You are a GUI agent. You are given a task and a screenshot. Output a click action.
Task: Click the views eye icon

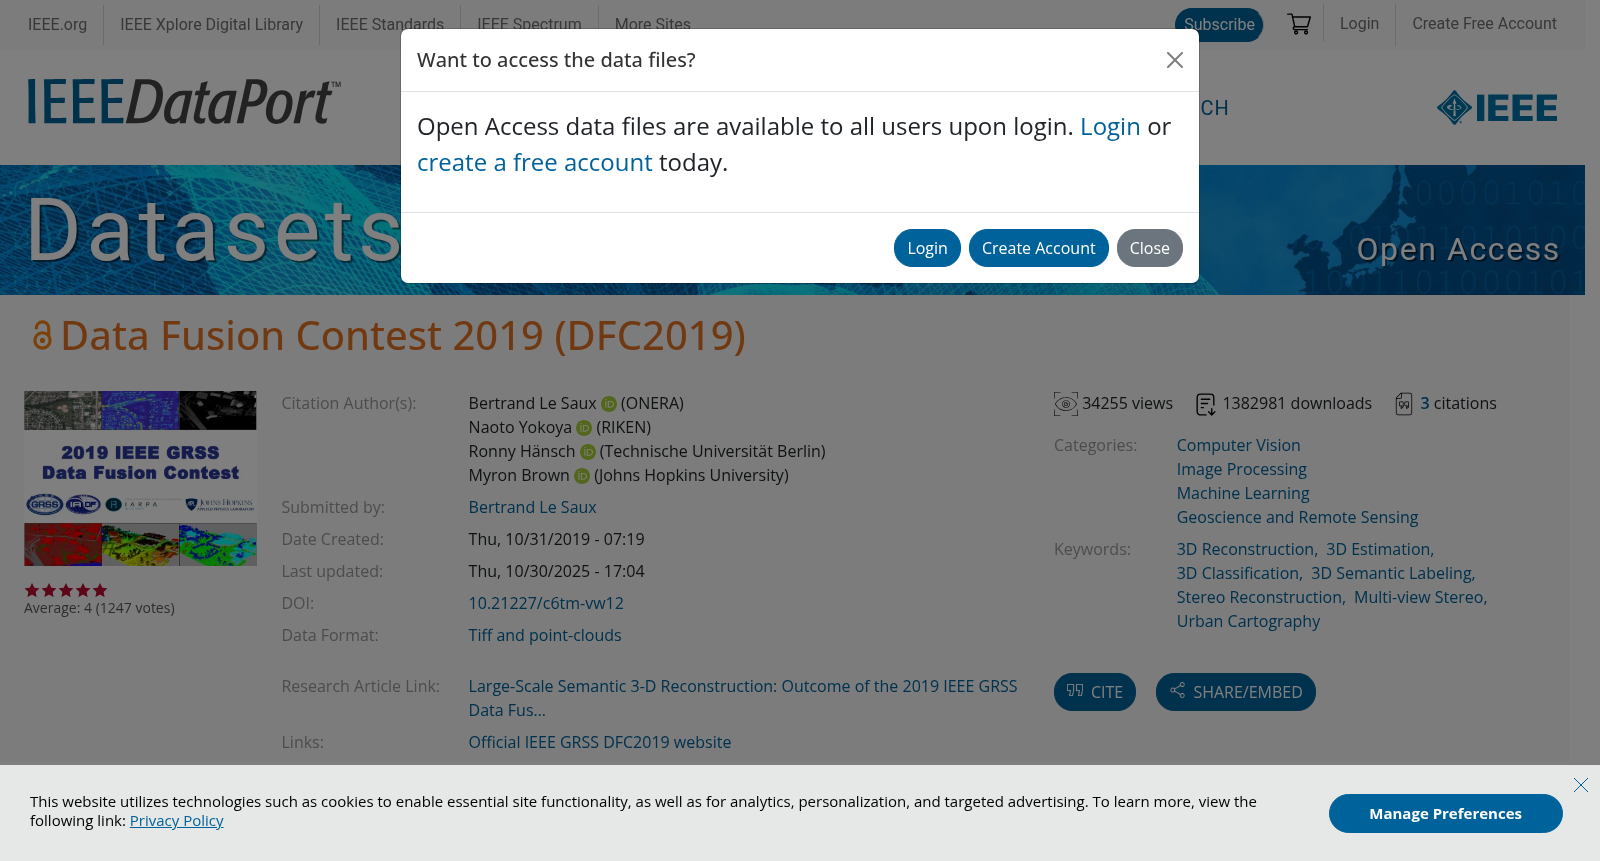click(1066, 404)
